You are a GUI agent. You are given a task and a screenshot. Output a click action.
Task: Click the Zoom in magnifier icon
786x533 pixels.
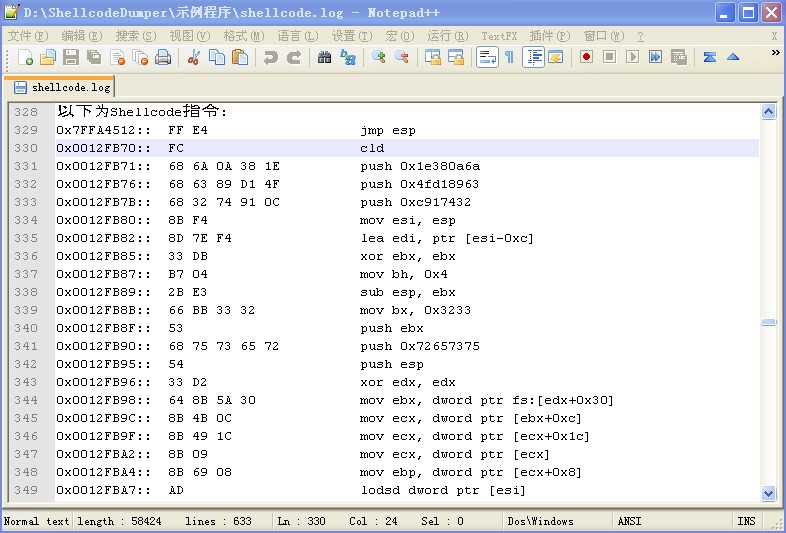click(379, 57)
